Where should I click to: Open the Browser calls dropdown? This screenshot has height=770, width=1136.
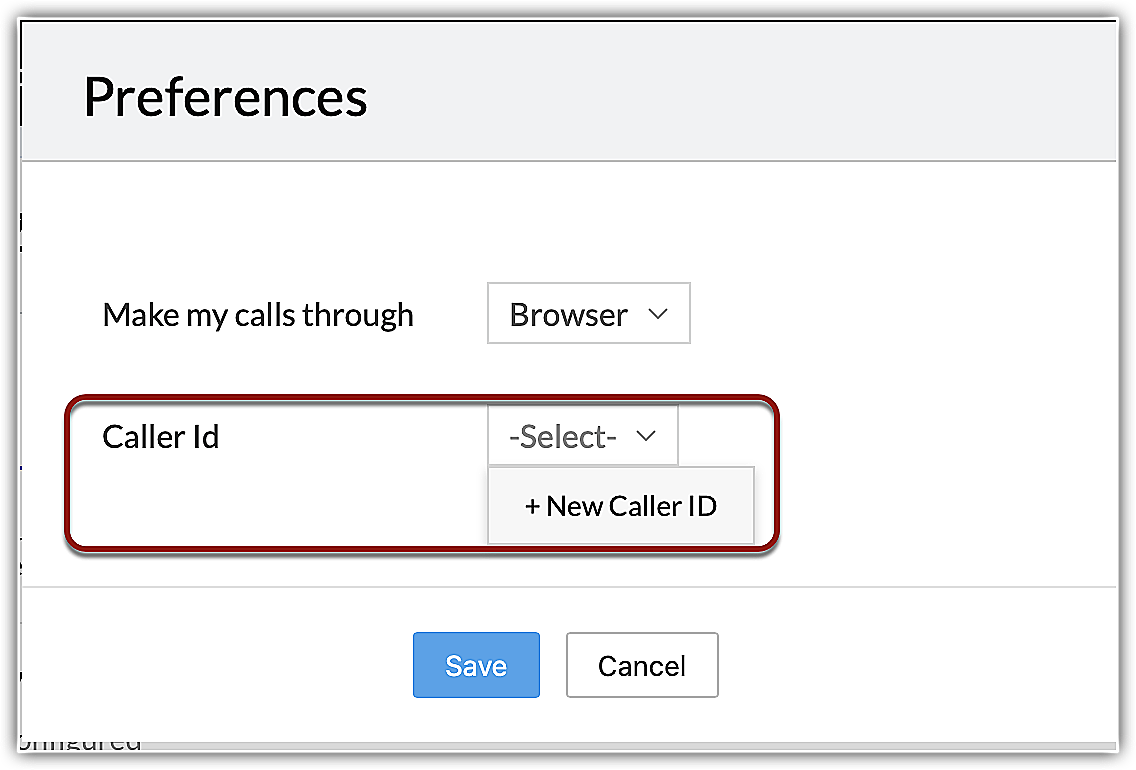tap(588, 315)
